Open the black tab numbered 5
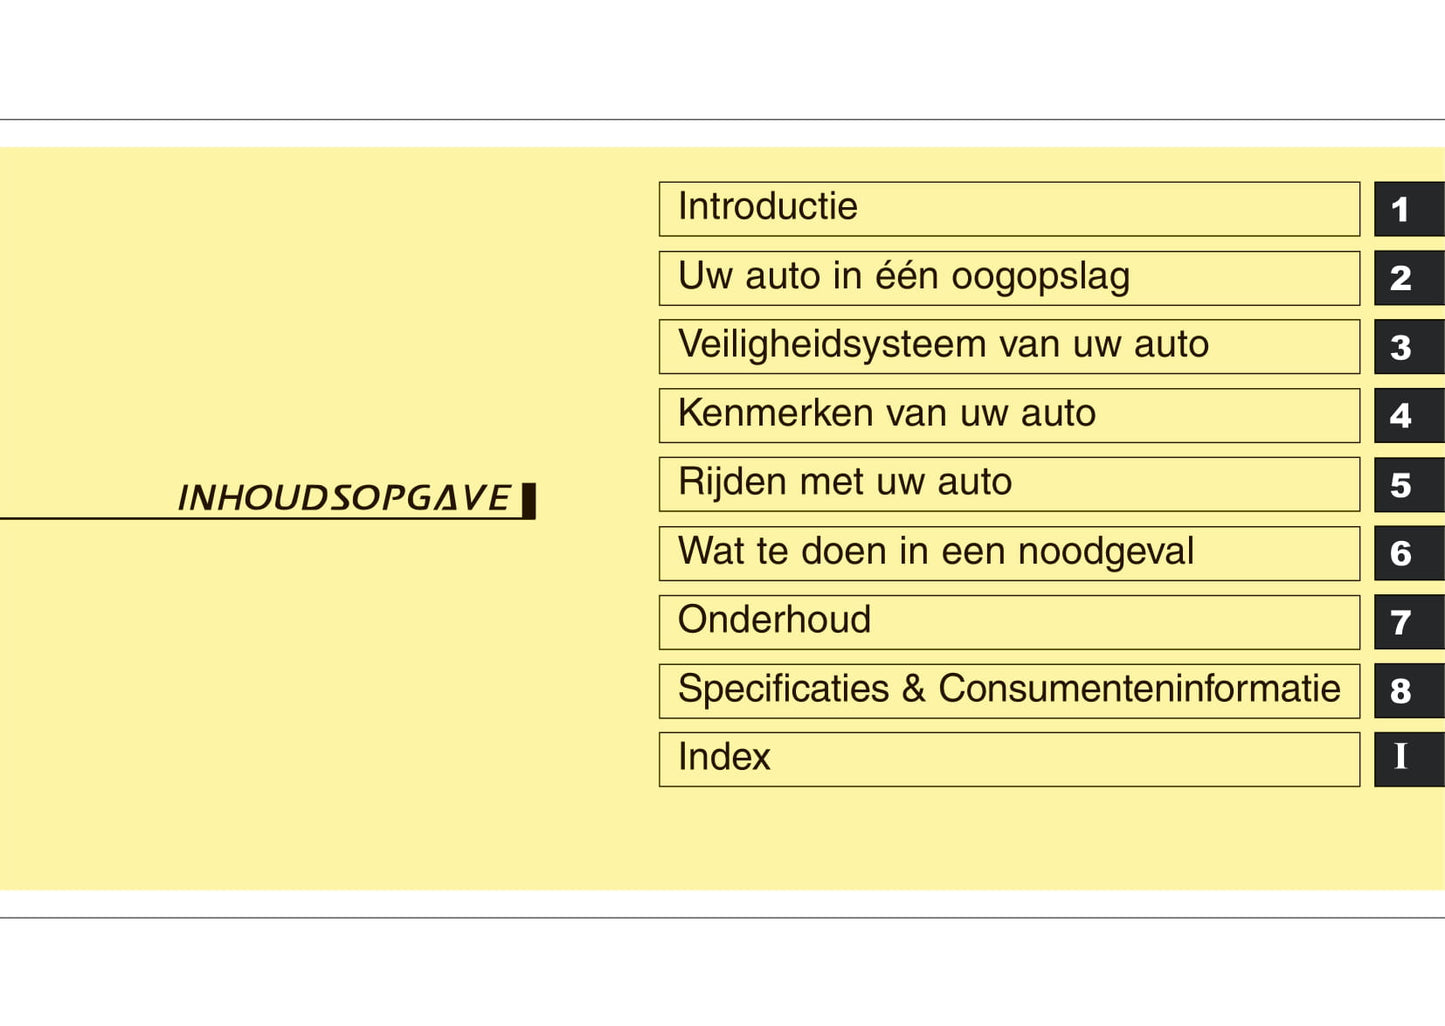 [1408, 485]
